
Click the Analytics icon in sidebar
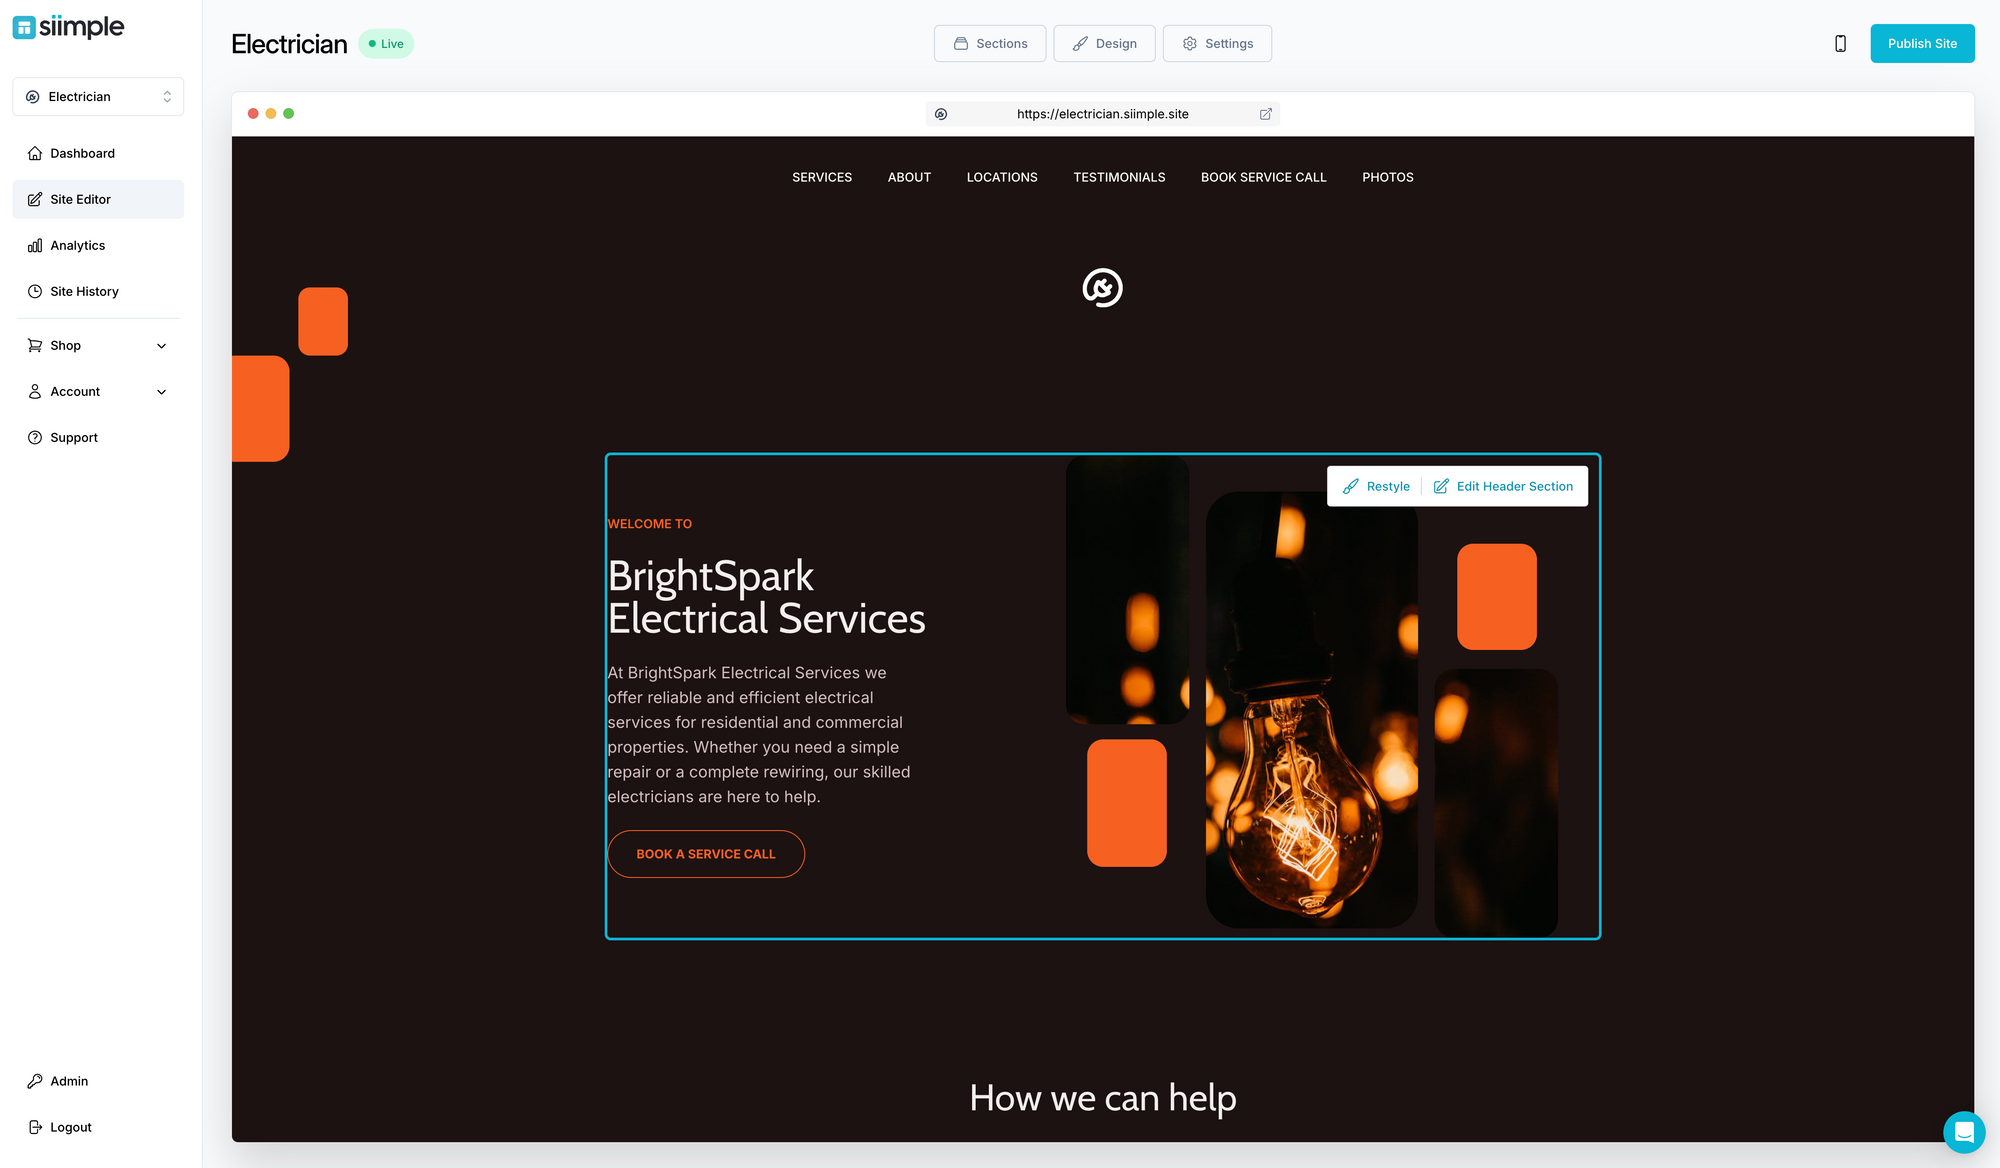tap(35, 245)
